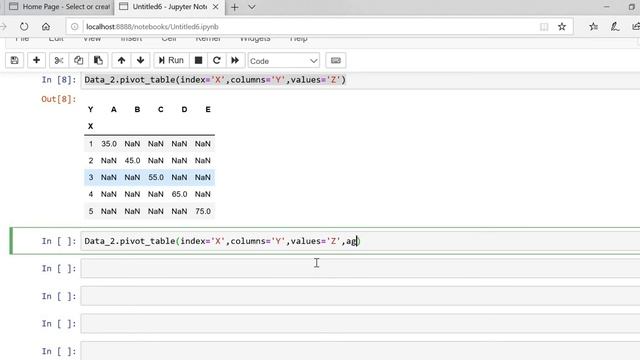This screenshot has width=640, height=360.
Task: Click the active cell with pivot_table ag code
Action: coord(360,241)
